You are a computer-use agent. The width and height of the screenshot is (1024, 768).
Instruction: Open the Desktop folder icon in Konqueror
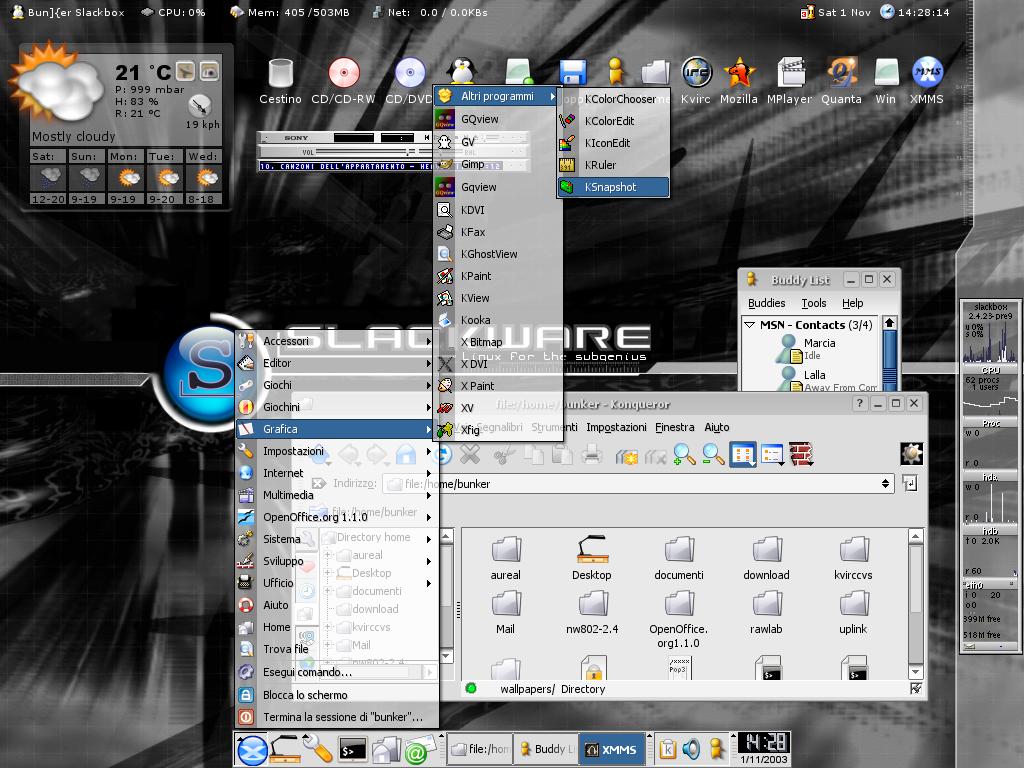[592, 558]
